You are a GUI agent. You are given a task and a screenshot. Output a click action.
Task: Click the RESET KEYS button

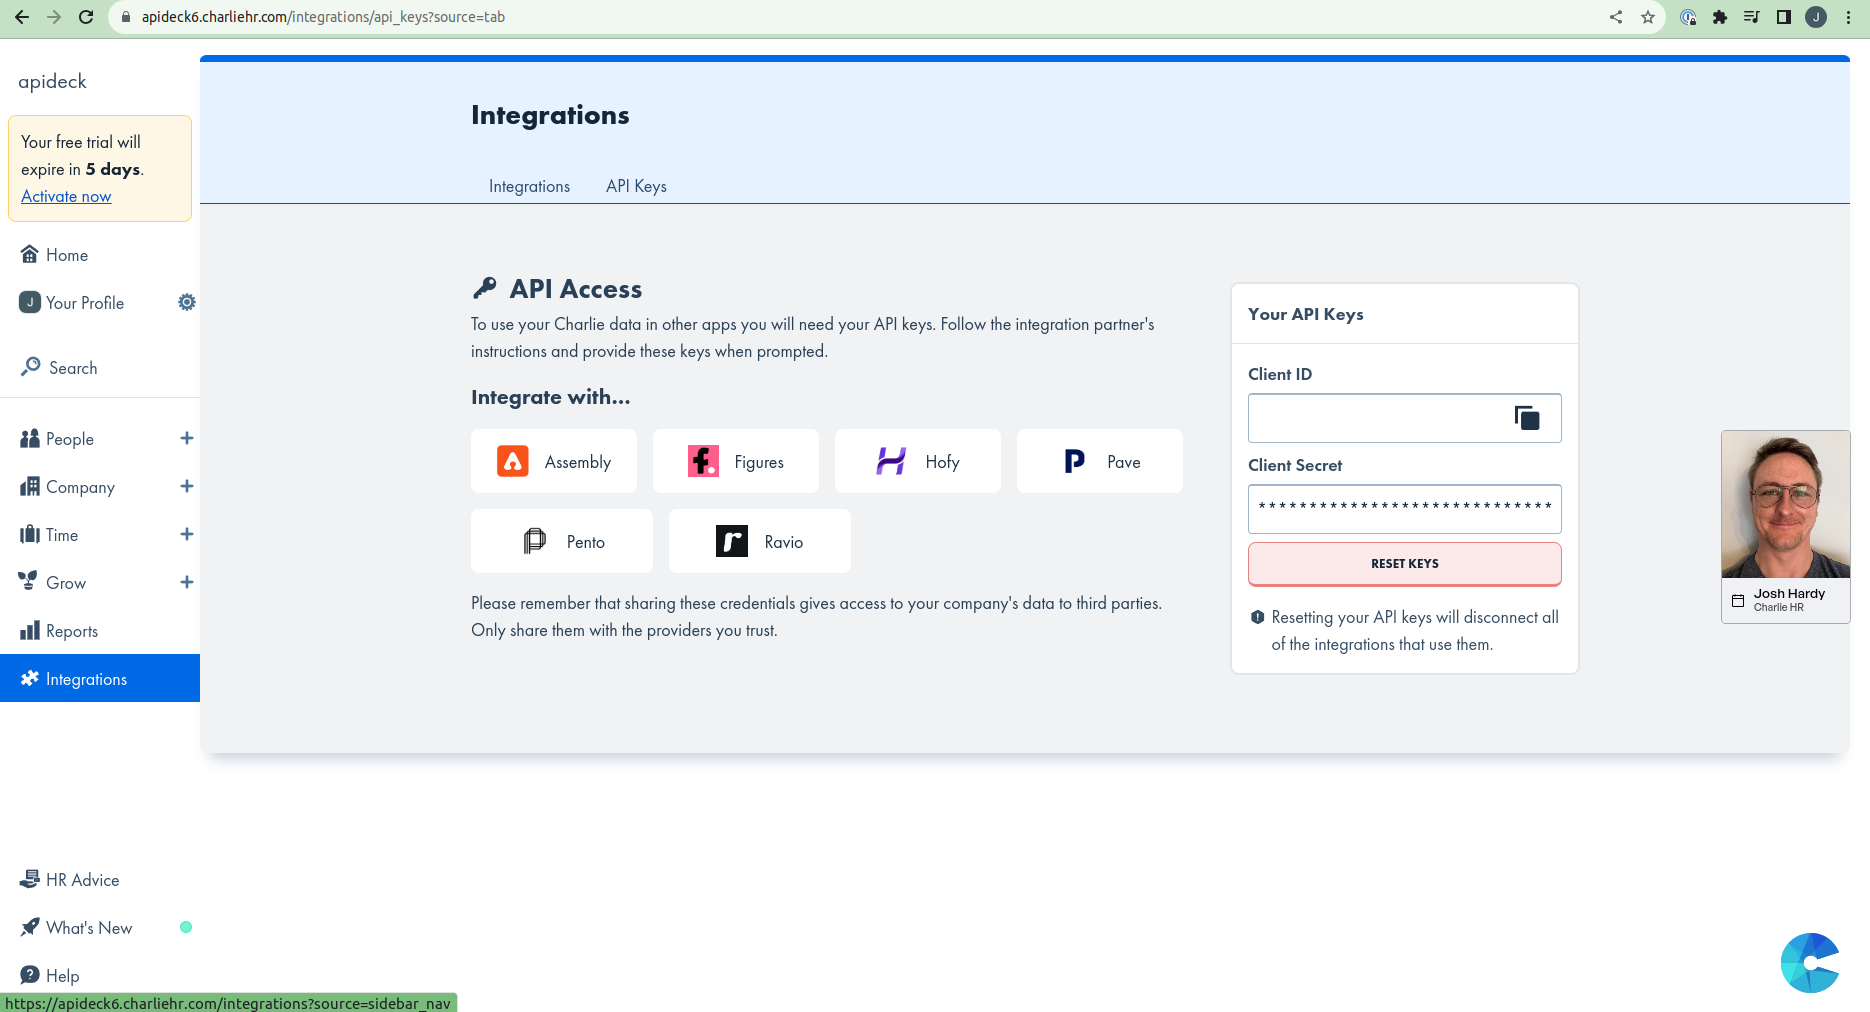tap(1405, 564)
